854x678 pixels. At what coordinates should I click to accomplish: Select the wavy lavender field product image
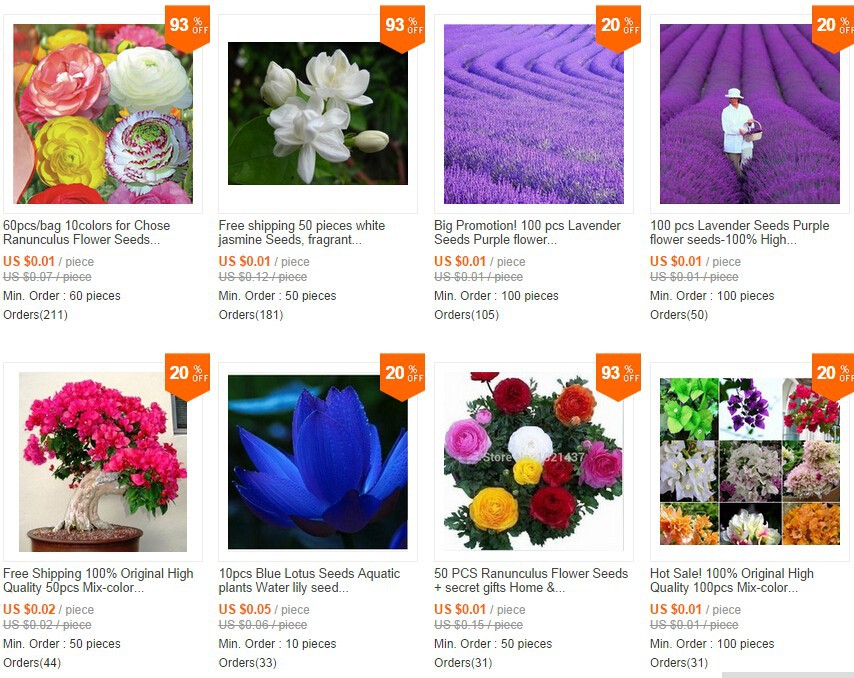pyautogui.click(x=534, y=114)
